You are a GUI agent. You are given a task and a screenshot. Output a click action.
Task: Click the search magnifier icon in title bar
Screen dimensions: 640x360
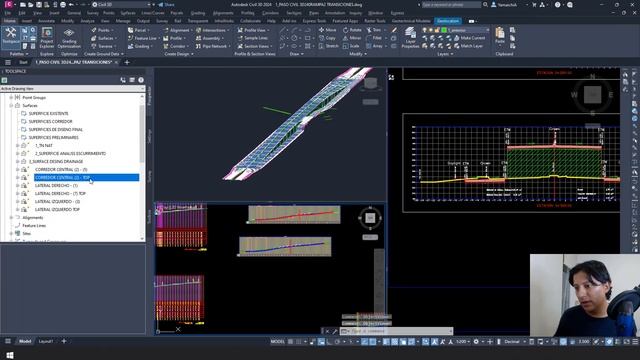click(x=485, y=4)
